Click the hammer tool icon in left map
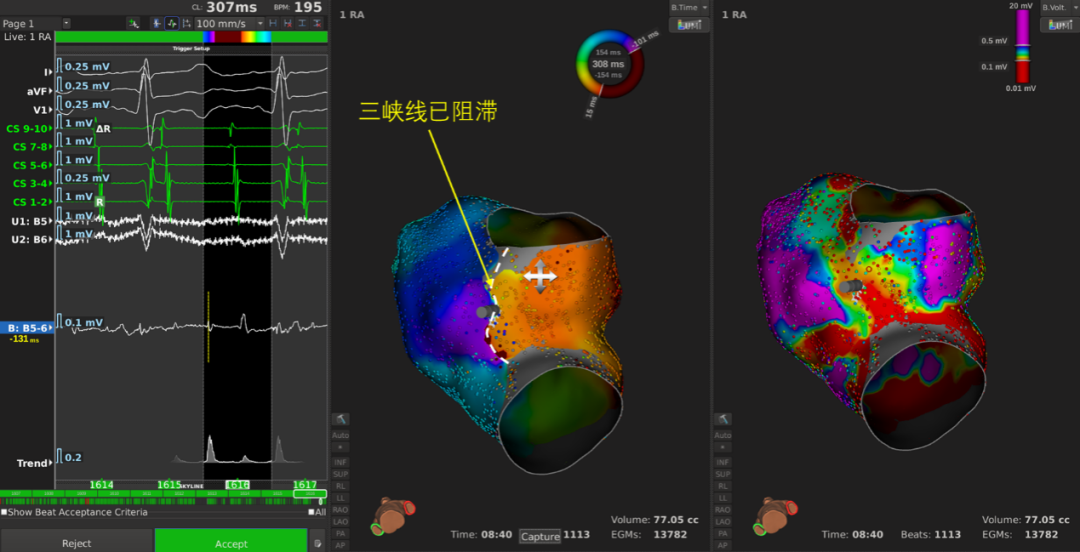 click(340, 420)
